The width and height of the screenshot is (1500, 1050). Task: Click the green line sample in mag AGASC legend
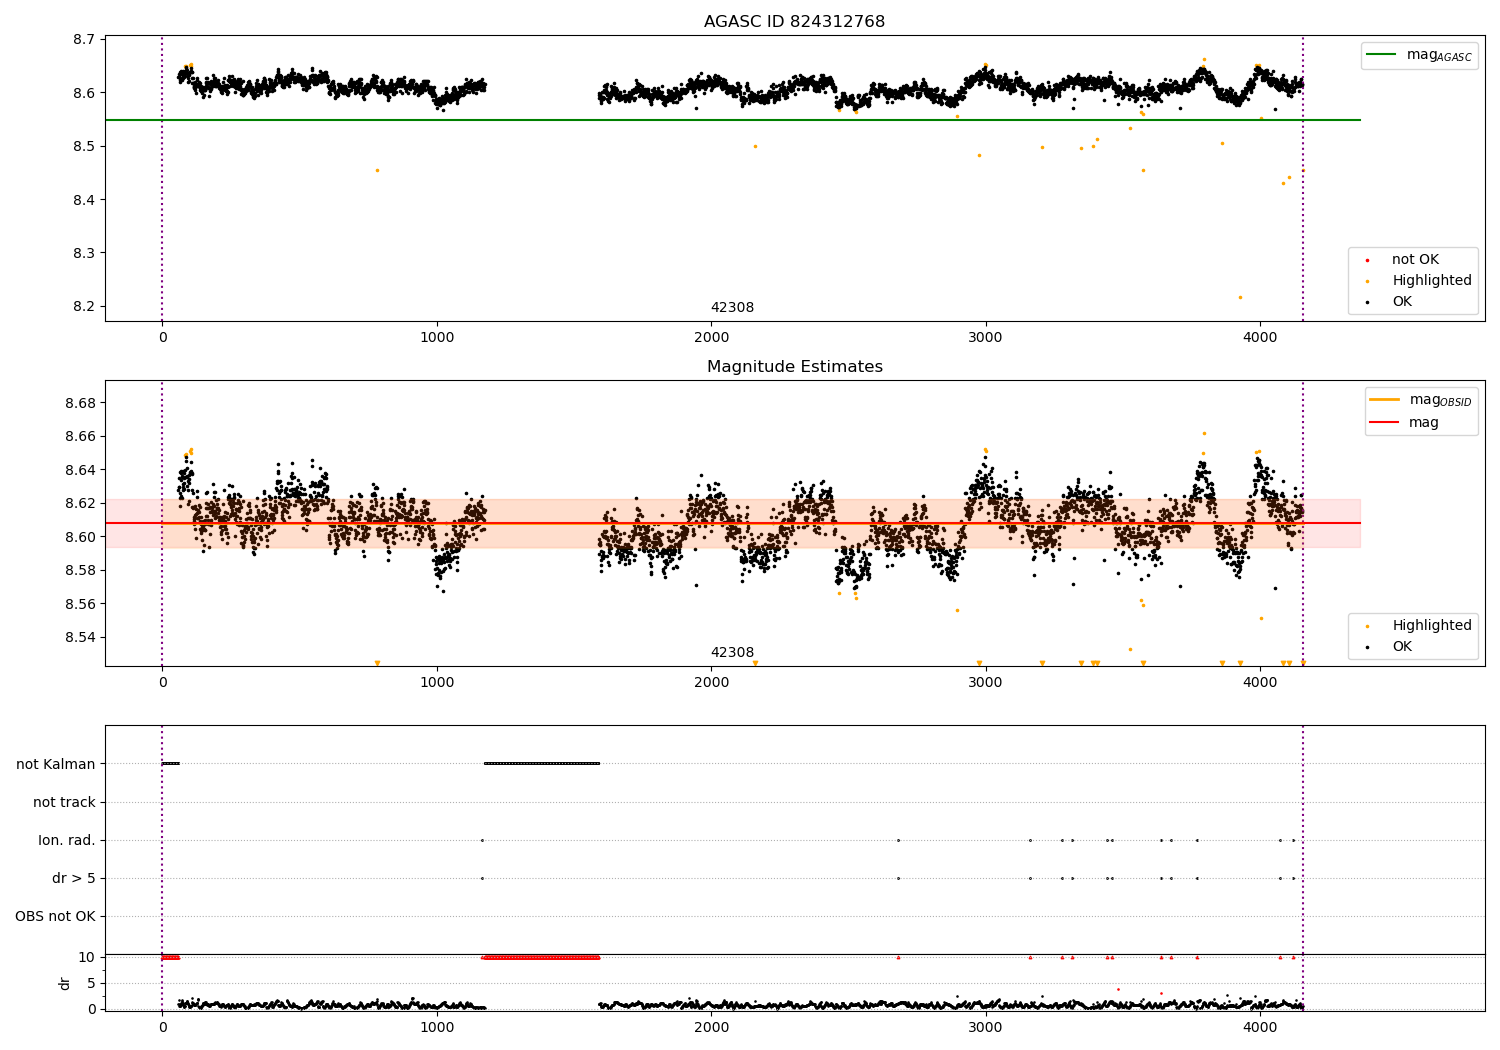point(1383,55)
